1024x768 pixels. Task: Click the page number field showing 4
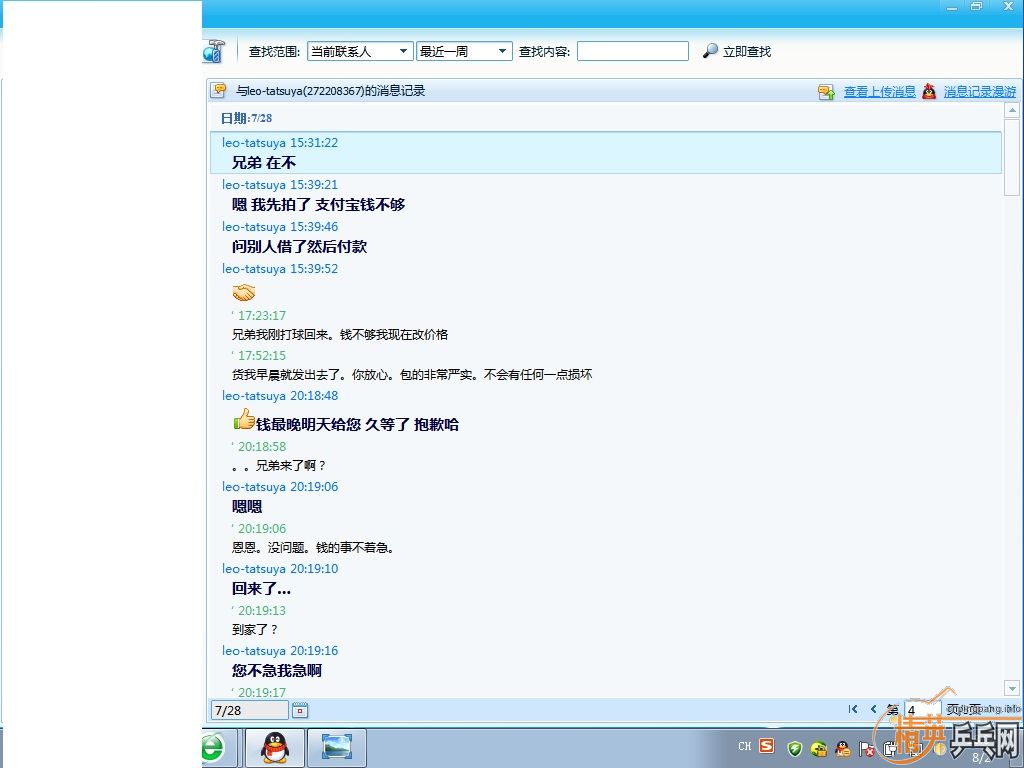(x=921, y=710)
